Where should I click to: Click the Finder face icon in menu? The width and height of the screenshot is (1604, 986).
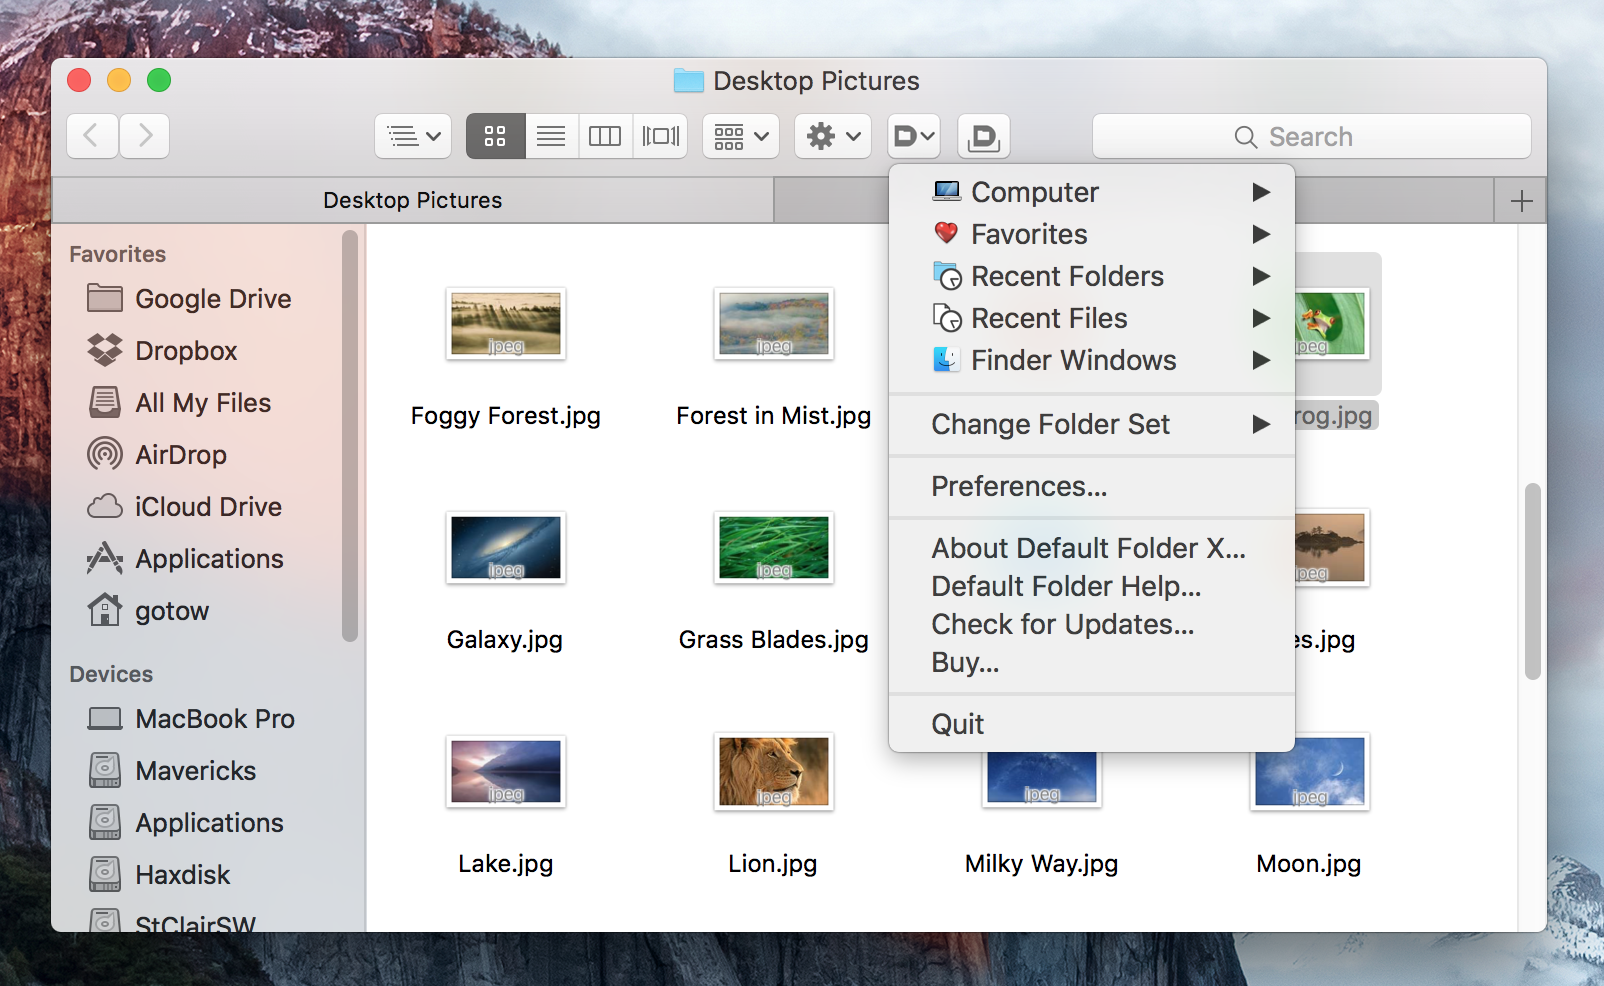pyautogui.click(x=946, y=359)
